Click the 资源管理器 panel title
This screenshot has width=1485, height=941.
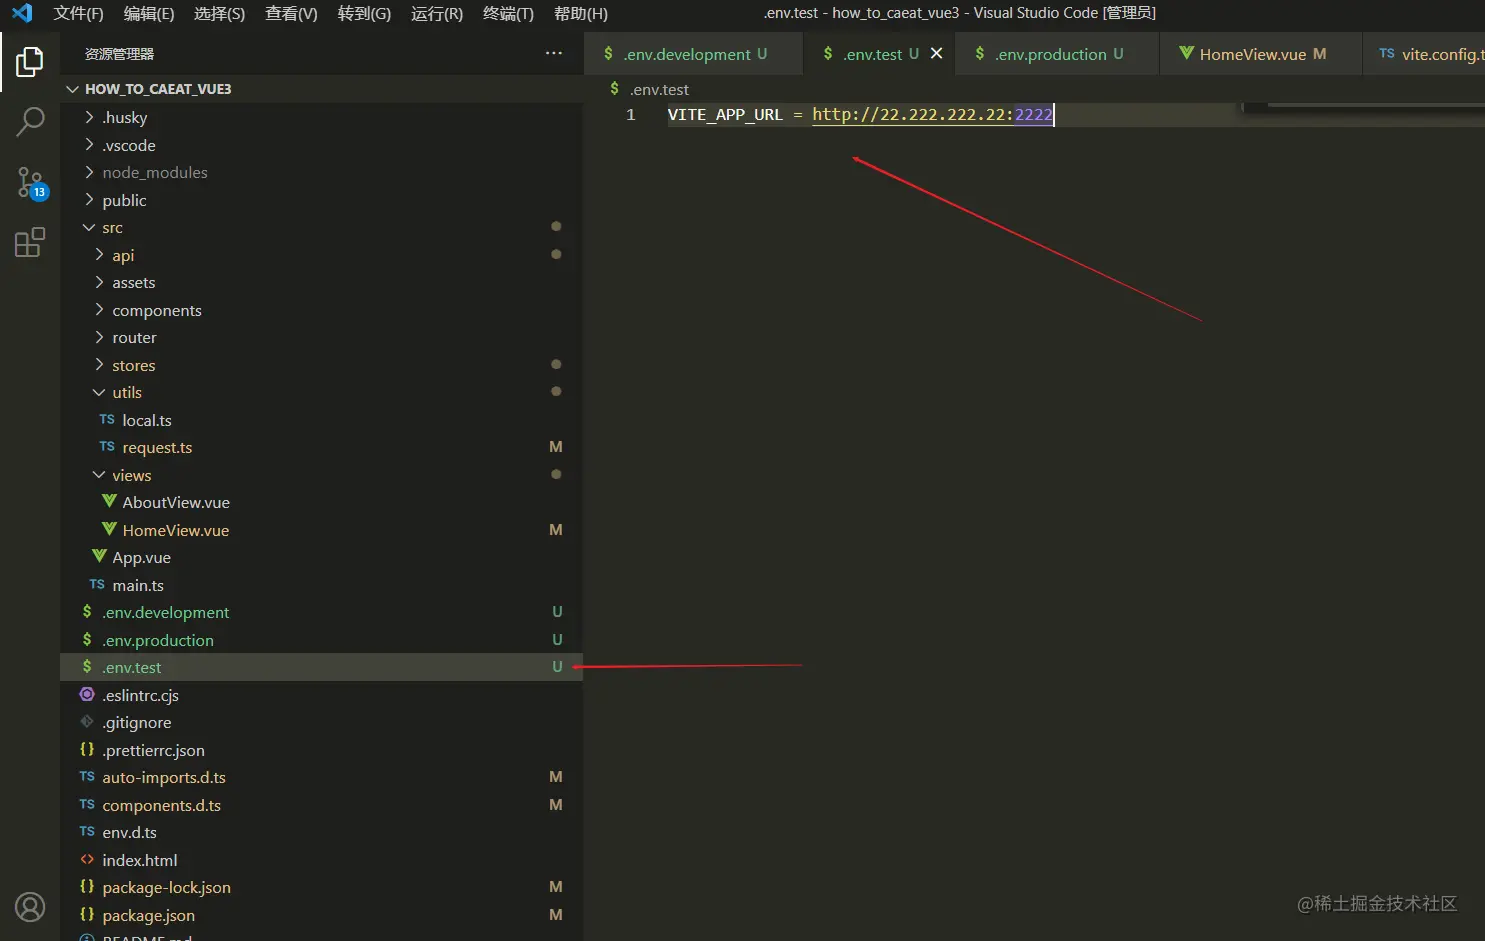119,54
